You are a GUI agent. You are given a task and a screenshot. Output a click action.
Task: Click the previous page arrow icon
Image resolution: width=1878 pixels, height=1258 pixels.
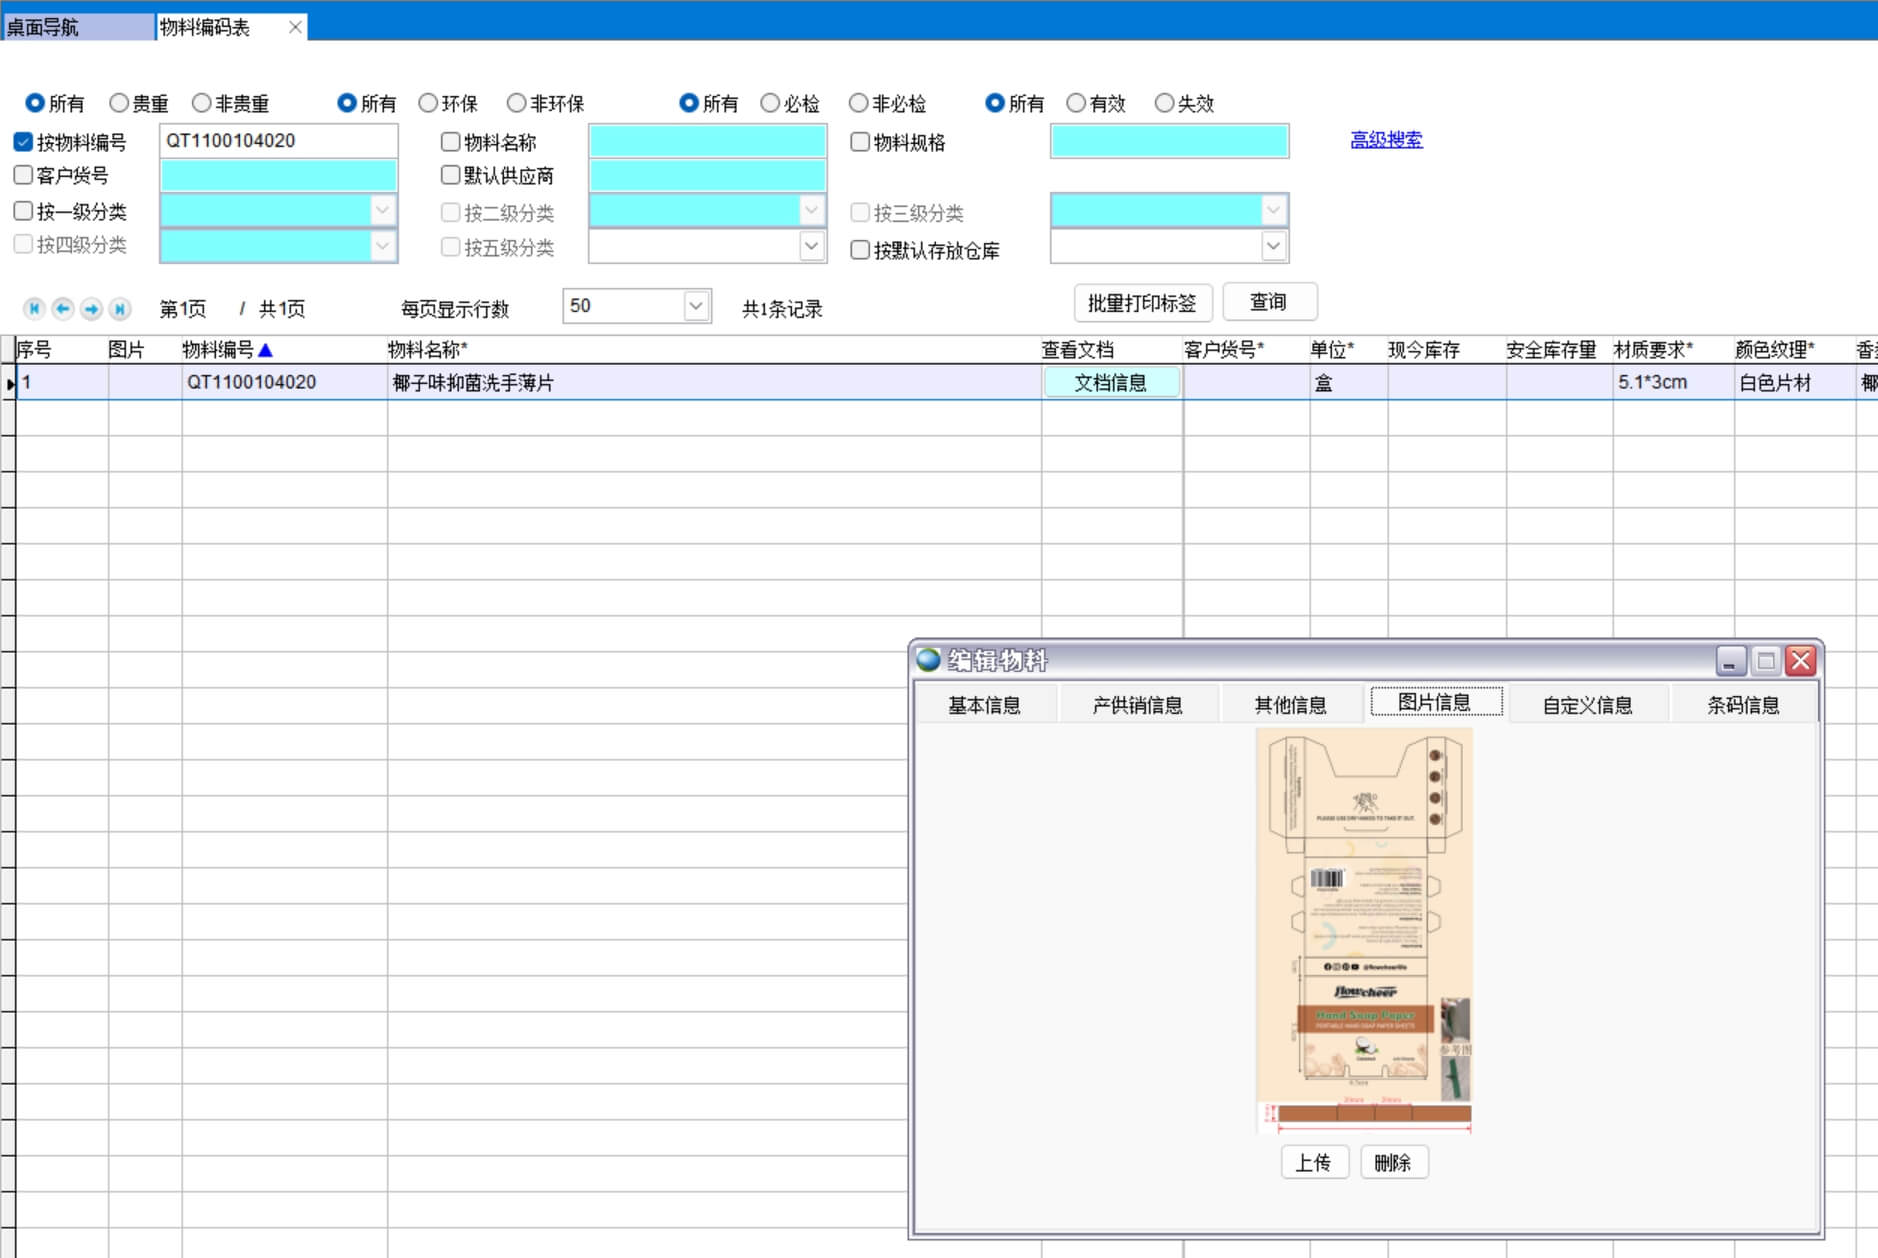coord(63,309)
